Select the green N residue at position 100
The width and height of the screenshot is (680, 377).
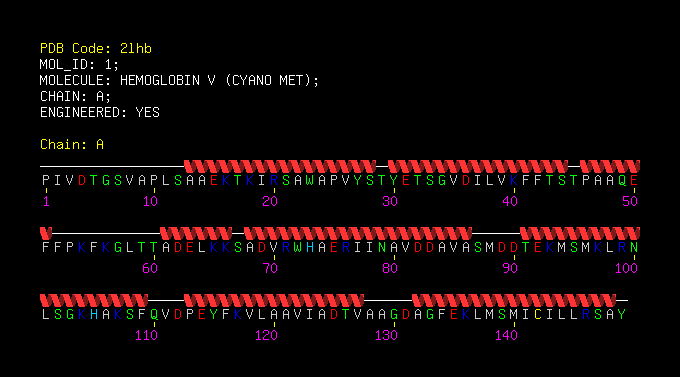(634, 248)
